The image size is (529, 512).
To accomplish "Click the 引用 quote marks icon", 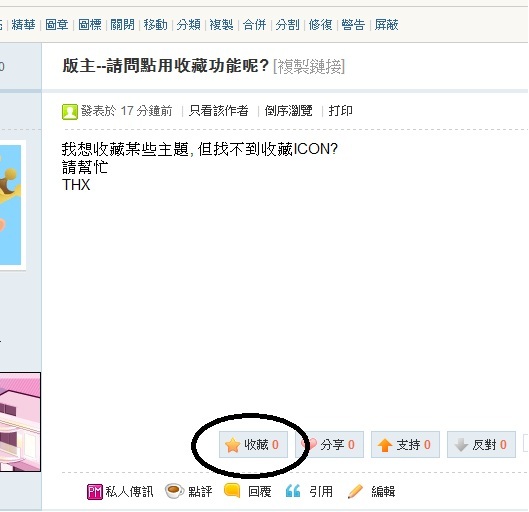I will pyautogui.click(x=293, y=491).
